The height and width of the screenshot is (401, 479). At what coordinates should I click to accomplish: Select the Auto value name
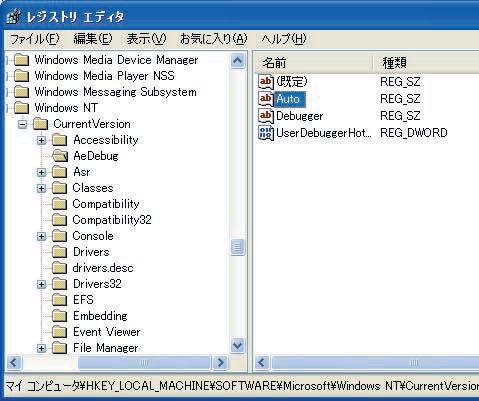coord(289,99)
